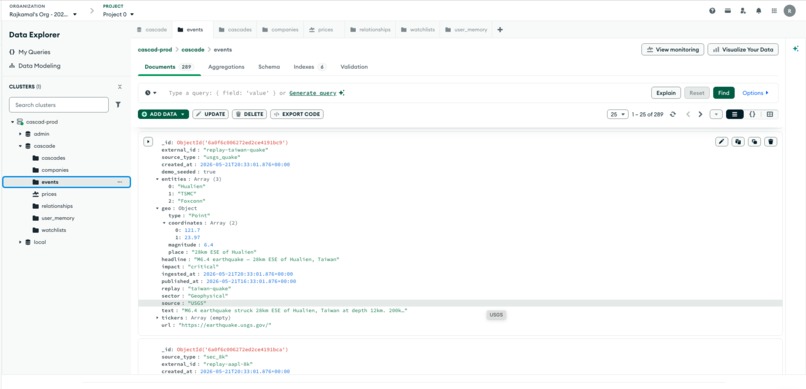Clone the replay-taiwan-quake document
This screenshot has width=806, height=389.
click(x=754, y=141)
